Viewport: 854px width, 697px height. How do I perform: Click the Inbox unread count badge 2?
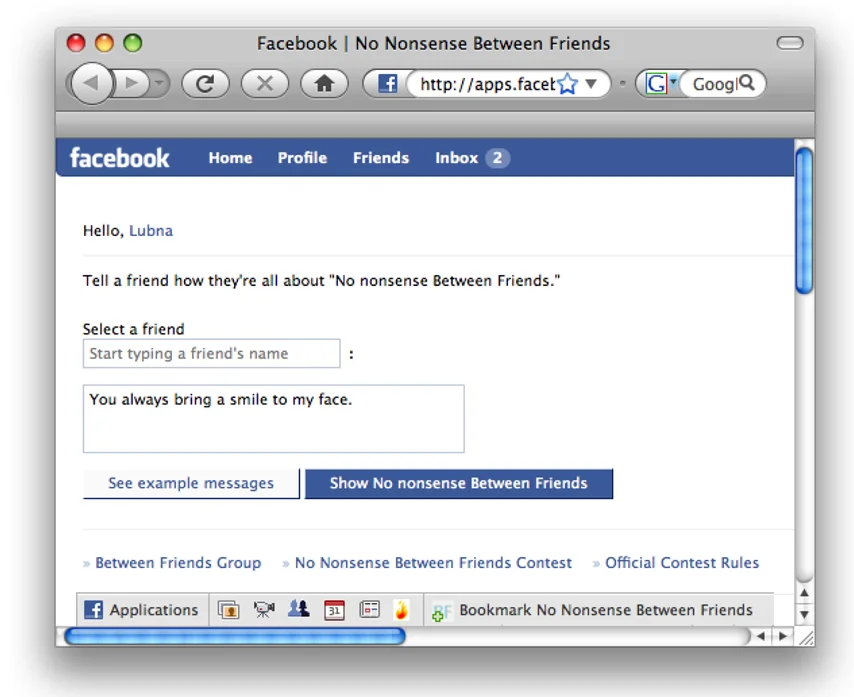pyautogui.click(x=497, y=158)
